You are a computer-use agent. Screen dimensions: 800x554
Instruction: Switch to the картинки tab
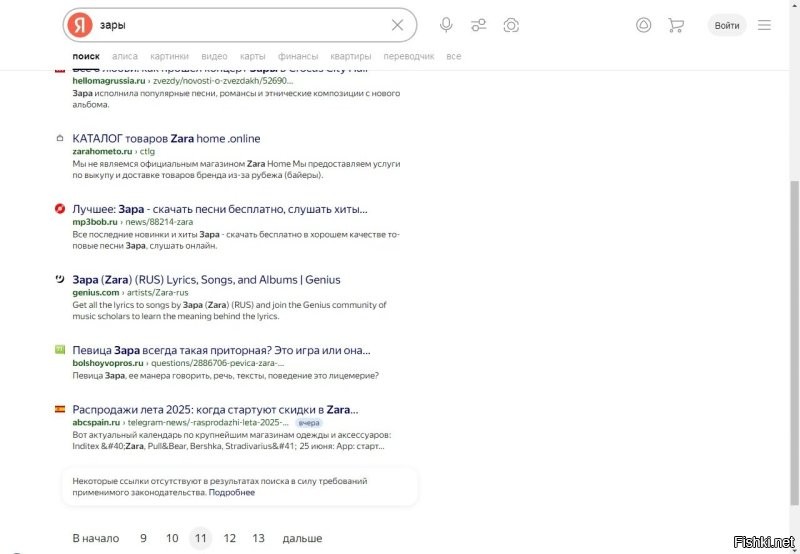(169, 56)
